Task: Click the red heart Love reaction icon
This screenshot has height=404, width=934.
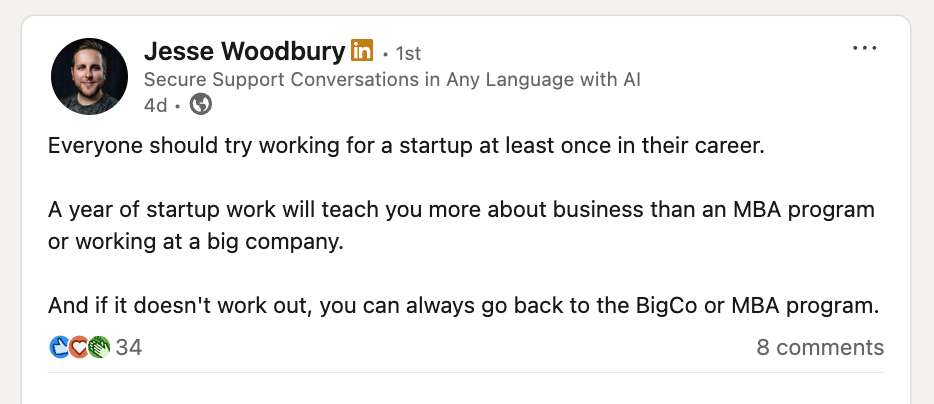Action: click(x=79, y=347)
